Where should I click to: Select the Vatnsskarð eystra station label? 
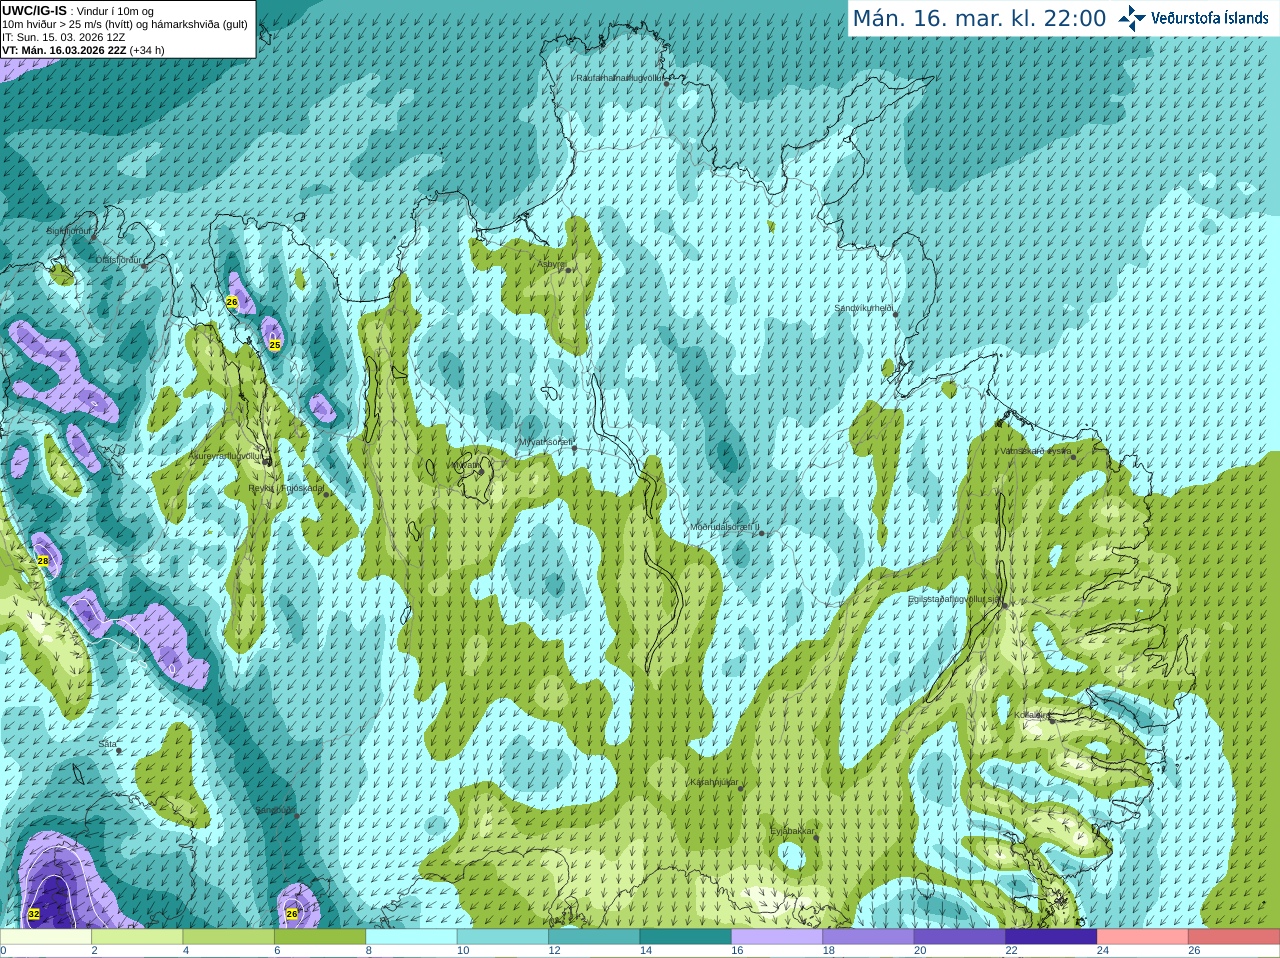(1036, 451)
